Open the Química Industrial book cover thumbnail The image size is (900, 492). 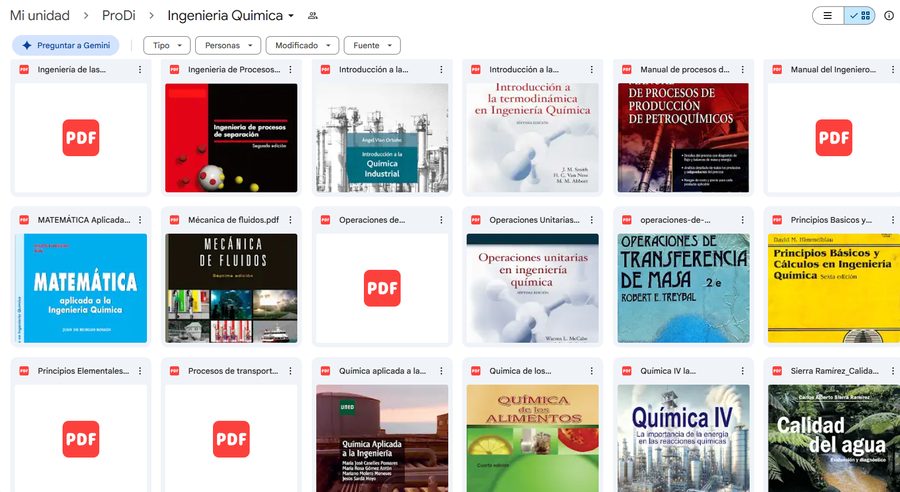382,138
